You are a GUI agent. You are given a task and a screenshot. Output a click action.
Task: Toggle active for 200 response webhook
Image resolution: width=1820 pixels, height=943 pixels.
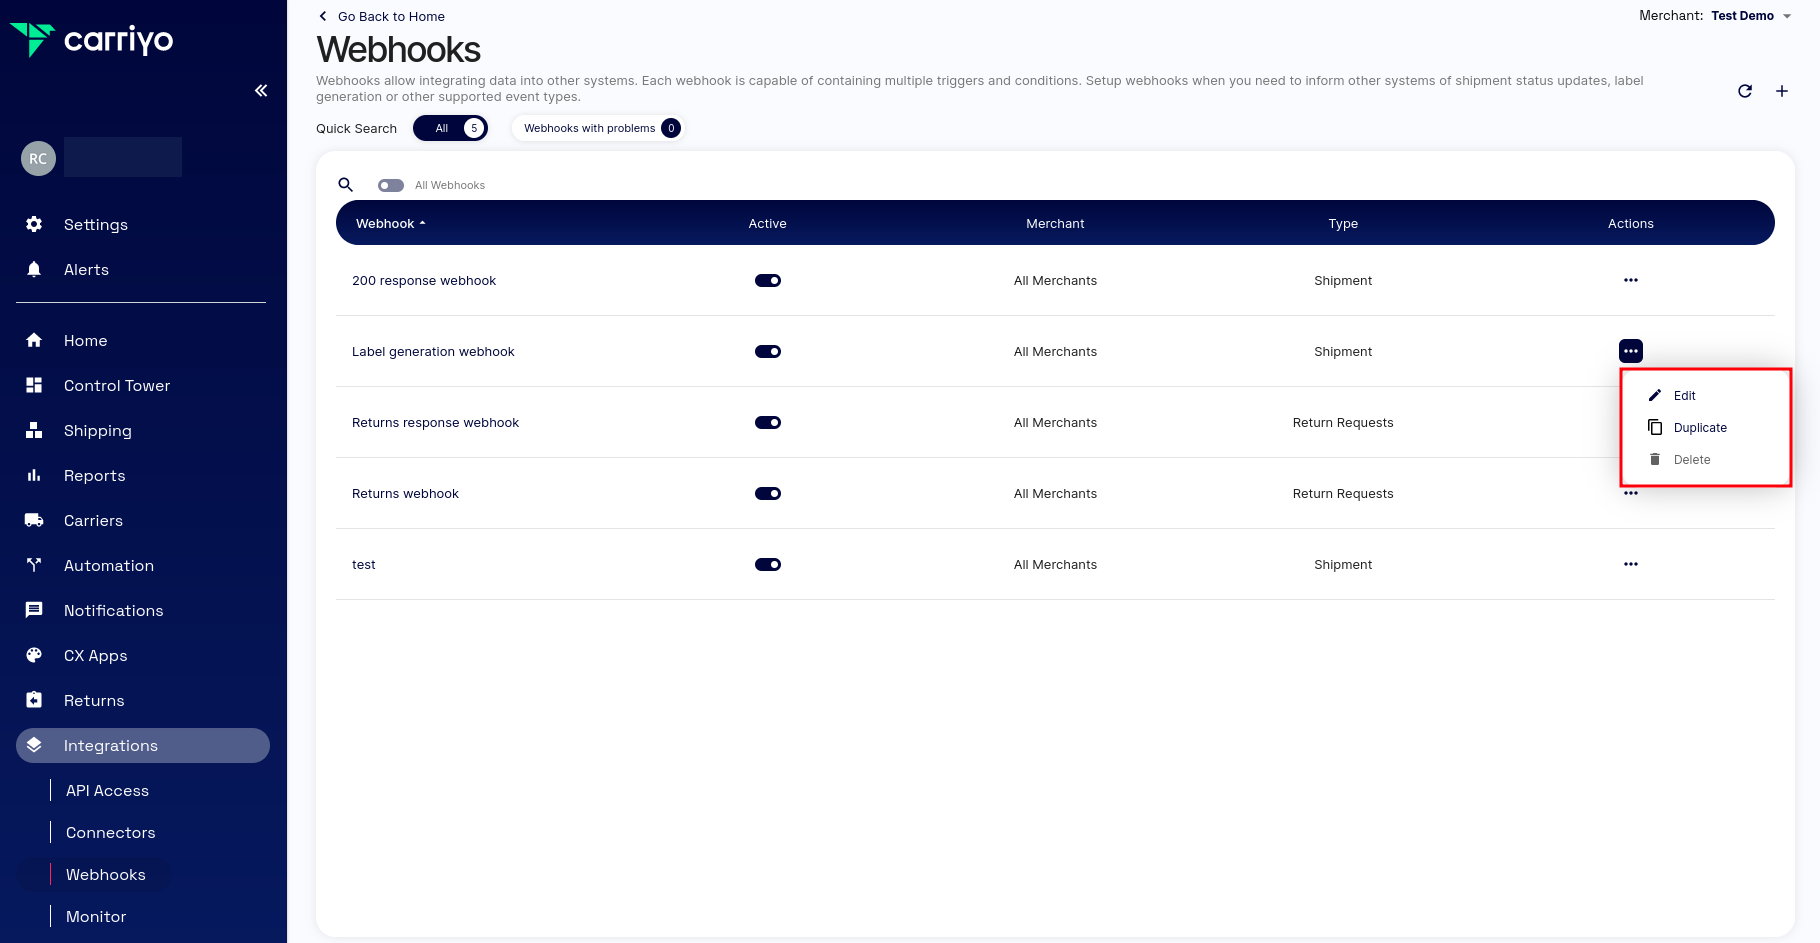(768, 280)
